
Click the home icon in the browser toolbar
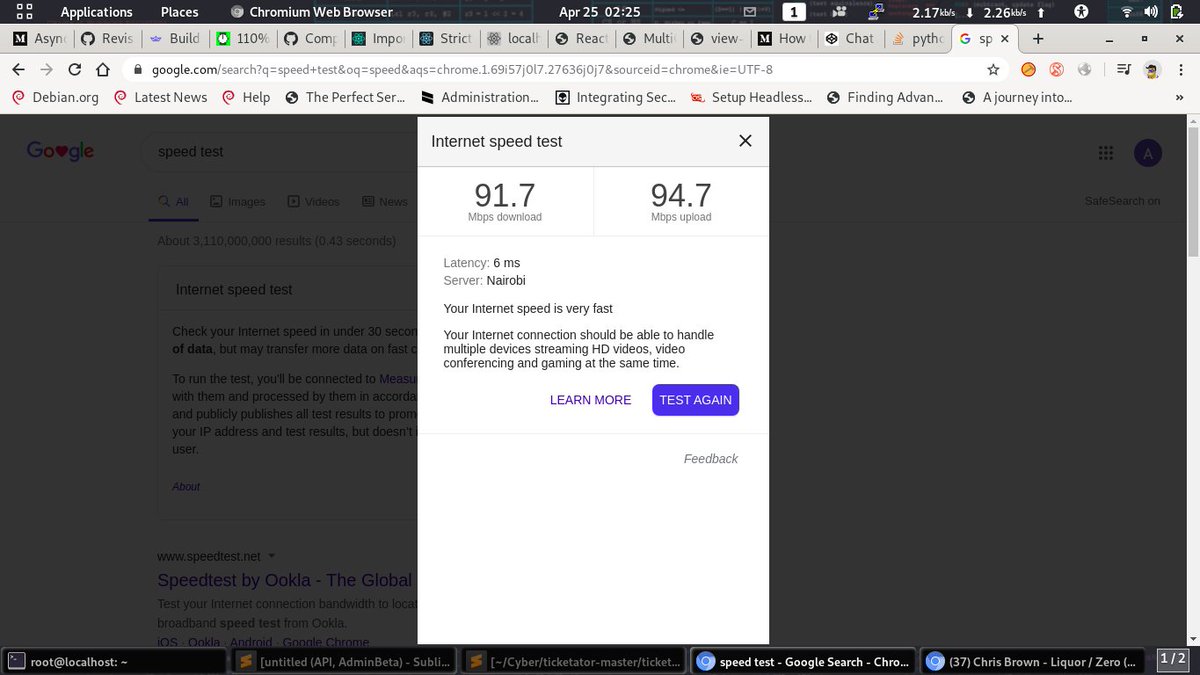pos(103,69)
